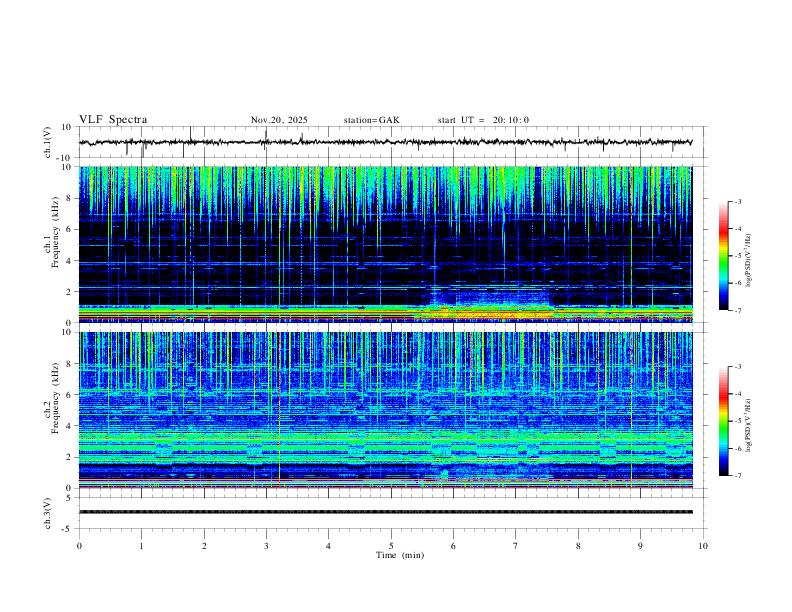Click the '0' tick on time axis
Screen dimensions: 792x612
(79, 546)
